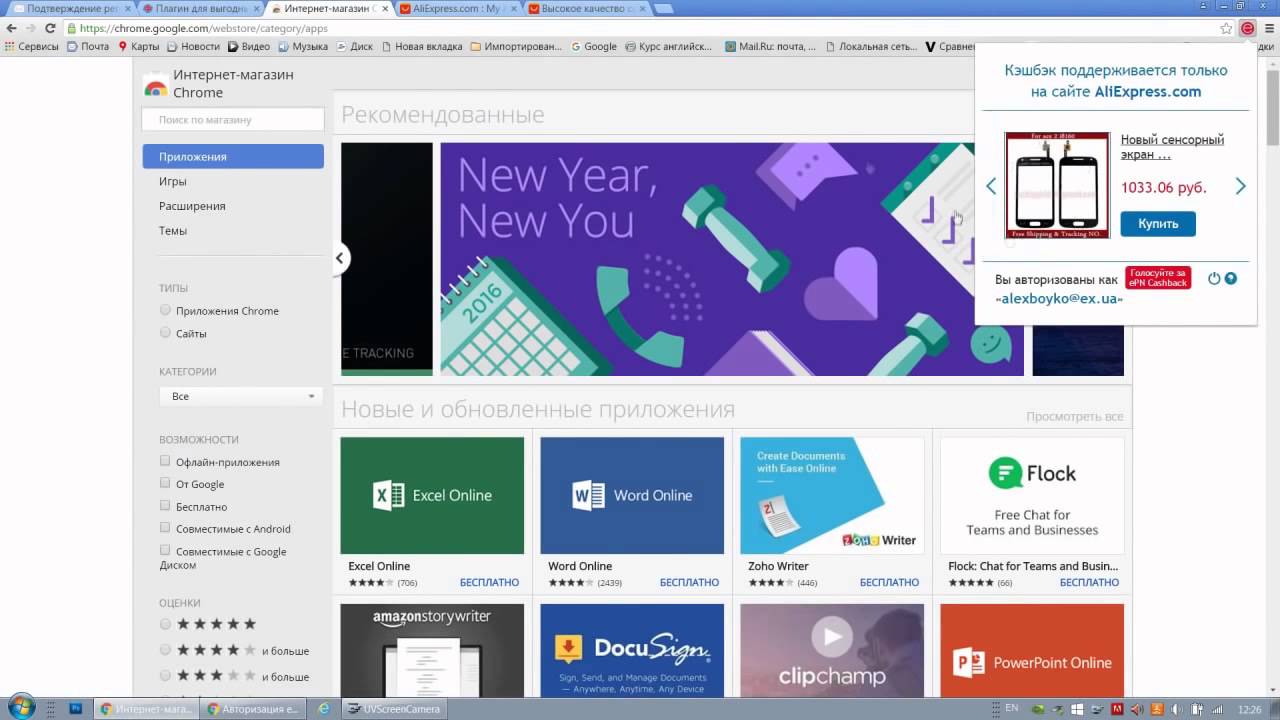Open the PowerPoint Online app tile

(1032, 650)
